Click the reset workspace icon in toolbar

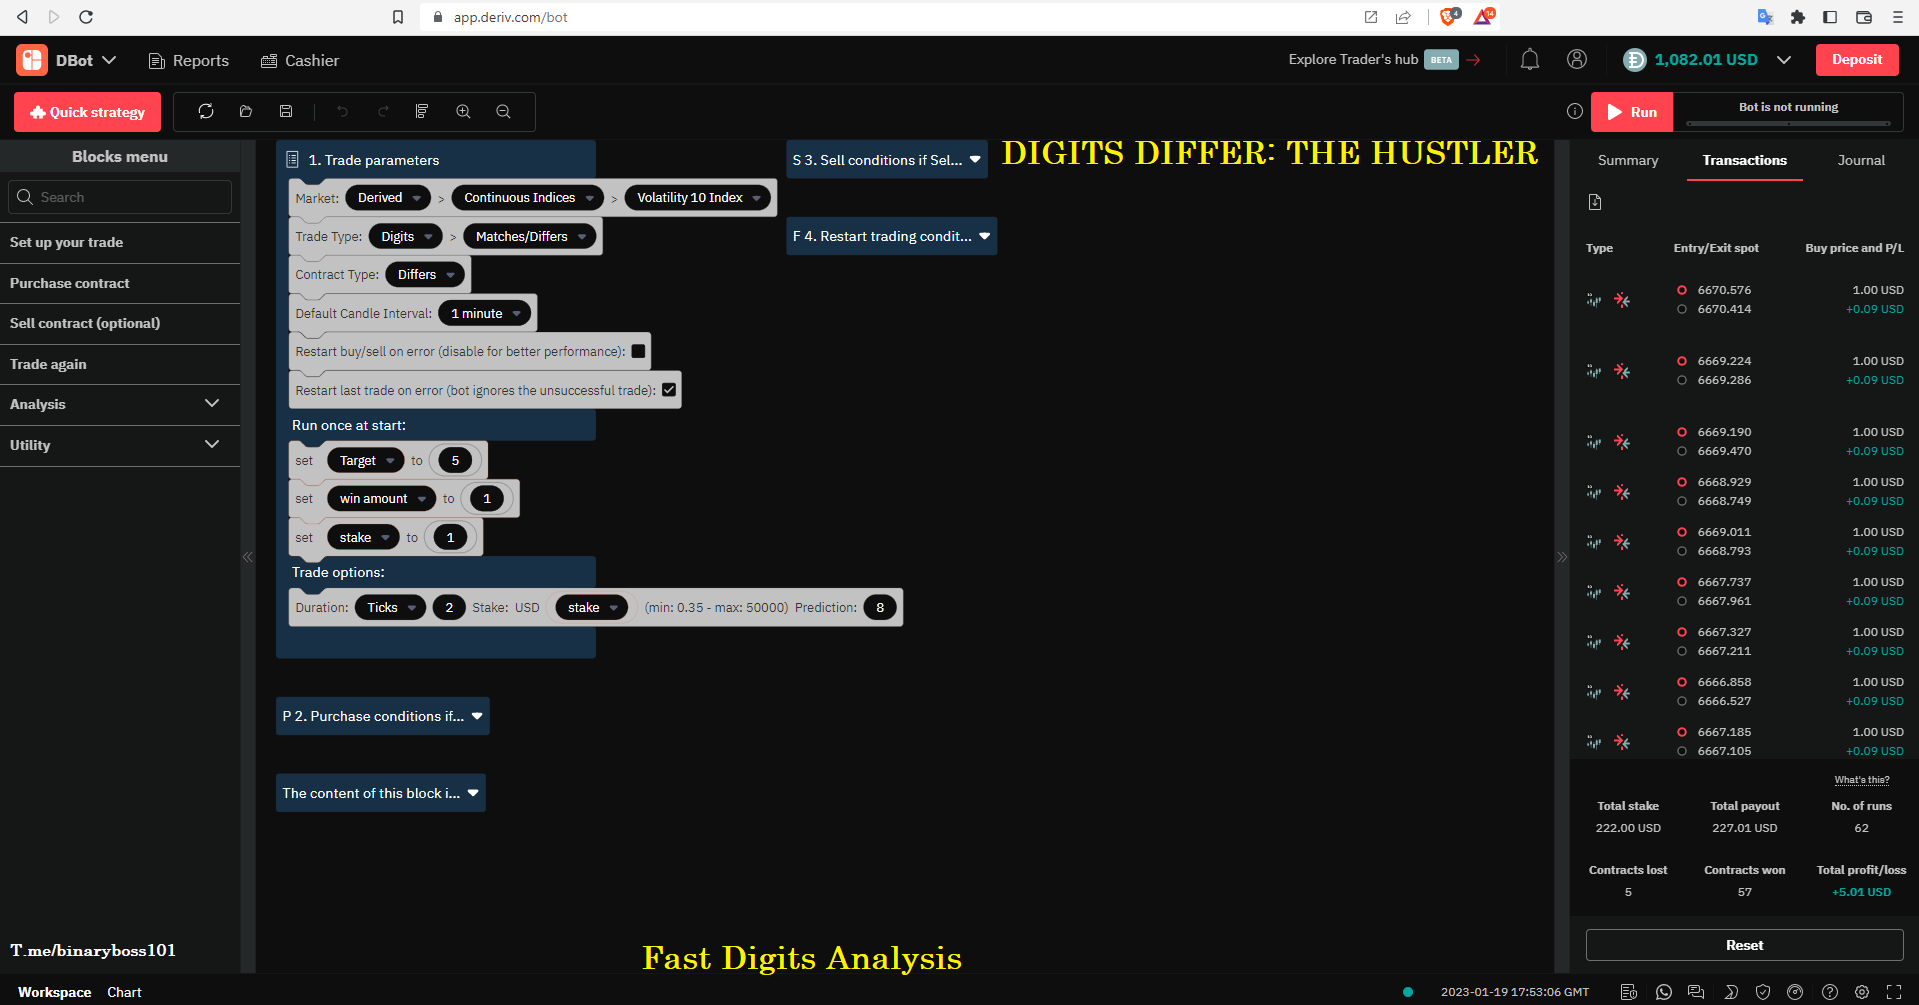tap(206, 112)
